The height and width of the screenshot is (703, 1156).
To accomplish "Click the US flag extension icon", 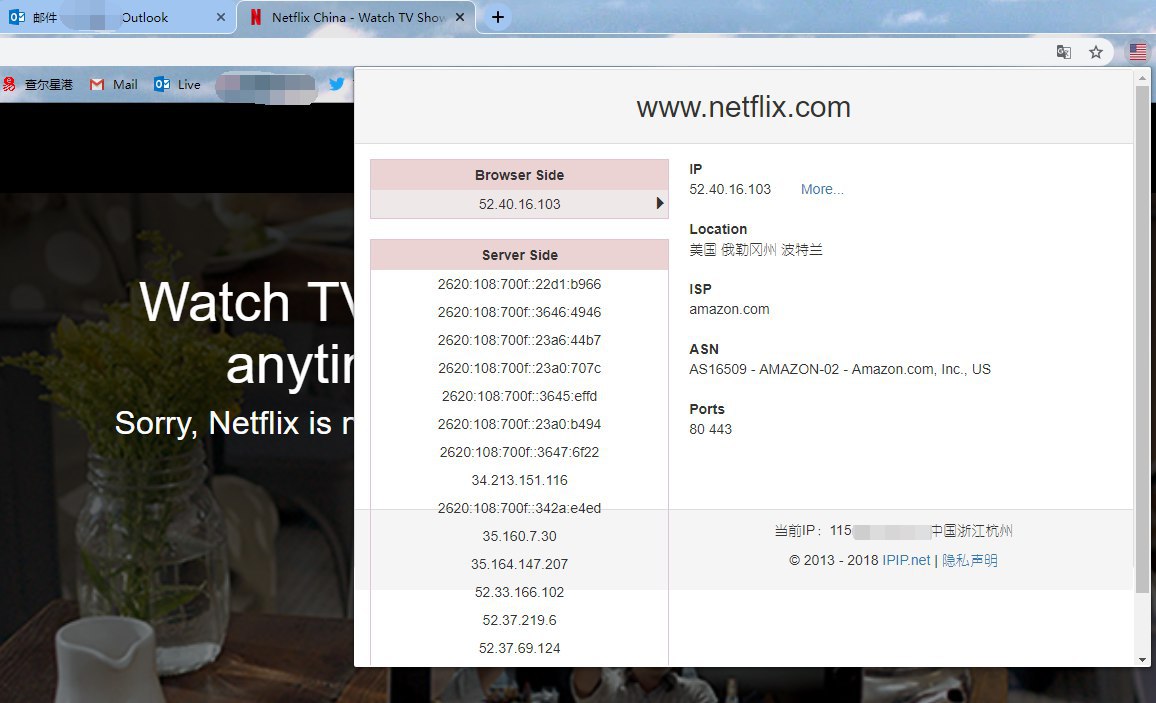I will click(1138, 52).
